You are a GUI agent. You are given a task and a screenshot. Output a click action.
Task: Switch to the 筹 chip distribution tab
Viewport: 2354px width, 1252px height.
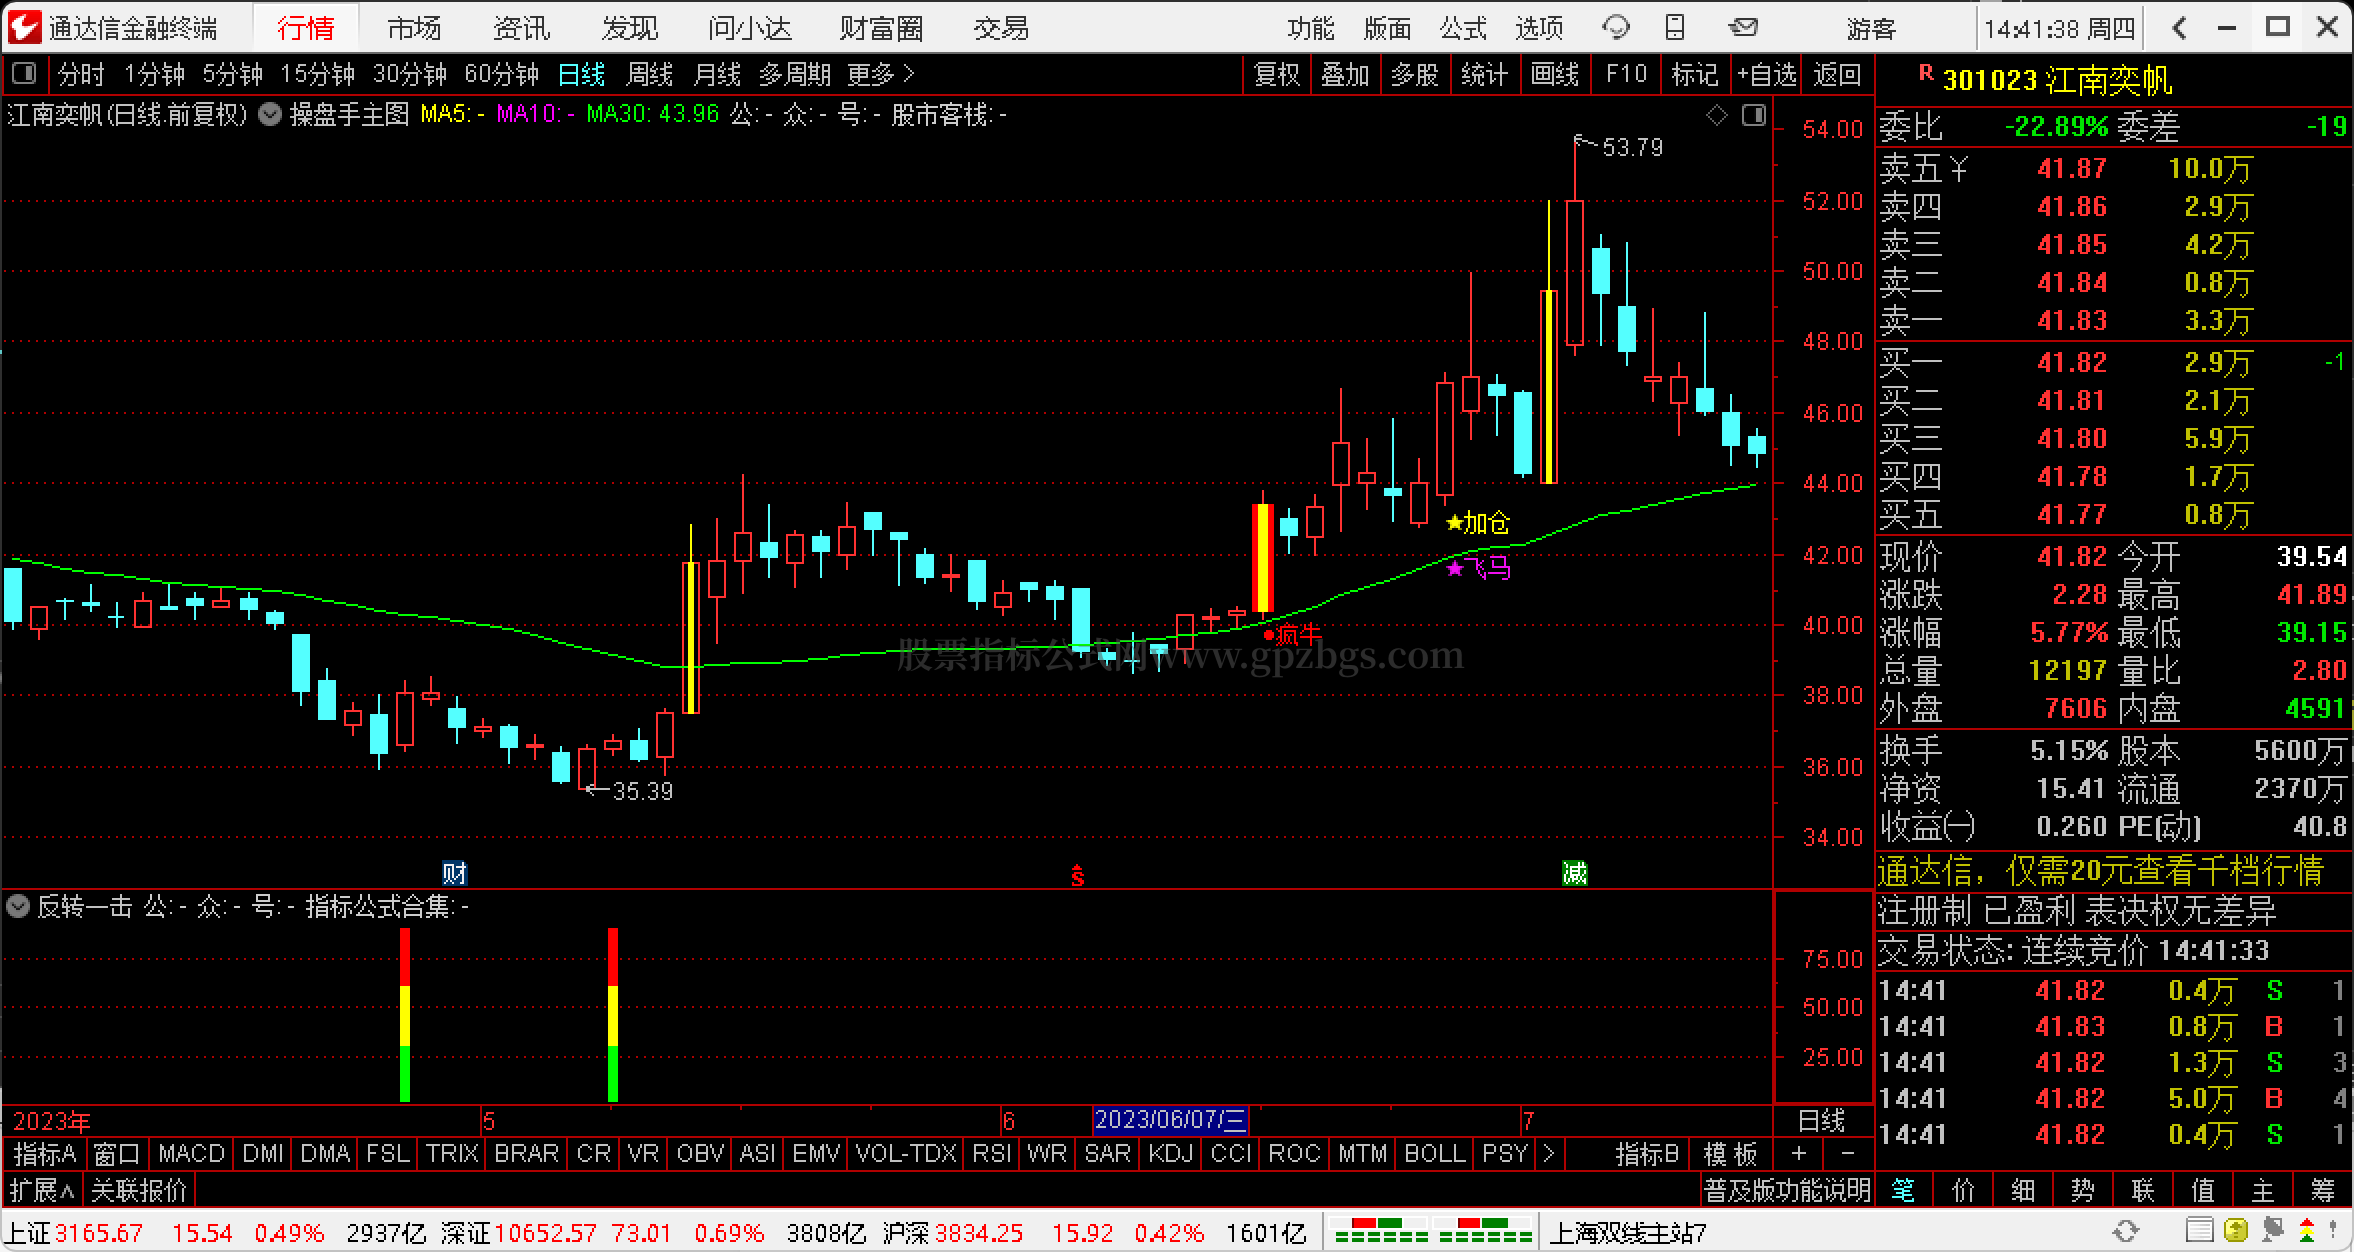(x=2323, y=1190)
